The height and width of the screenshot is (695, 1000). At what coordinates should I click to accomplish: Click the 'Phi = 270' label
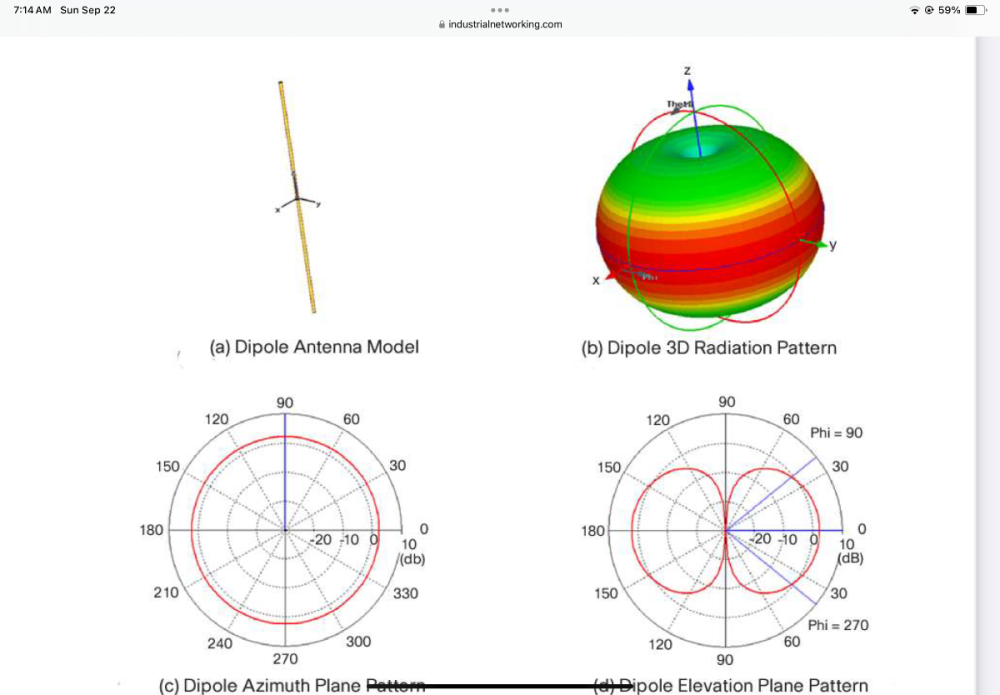[x=838, y=625]
